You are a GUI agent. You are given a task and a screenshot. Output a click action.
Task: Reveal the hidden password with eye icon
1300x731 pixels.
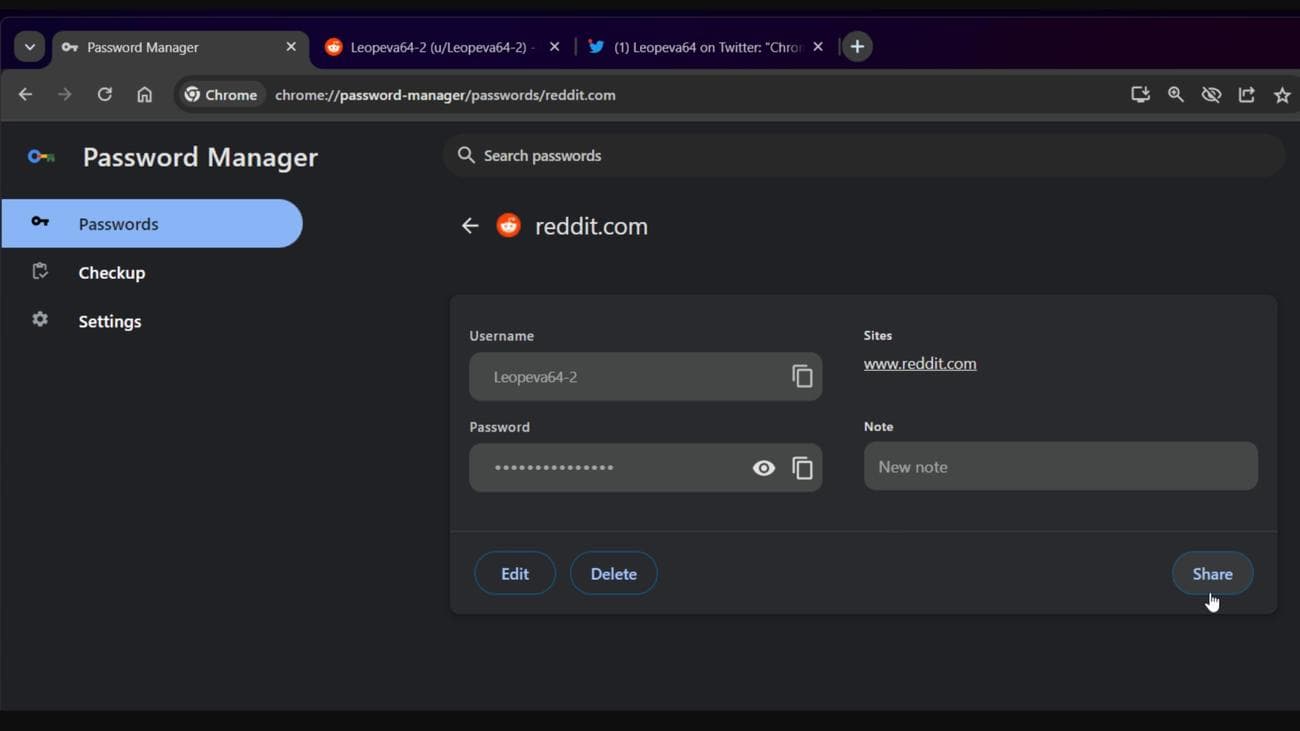coord(763,467)
